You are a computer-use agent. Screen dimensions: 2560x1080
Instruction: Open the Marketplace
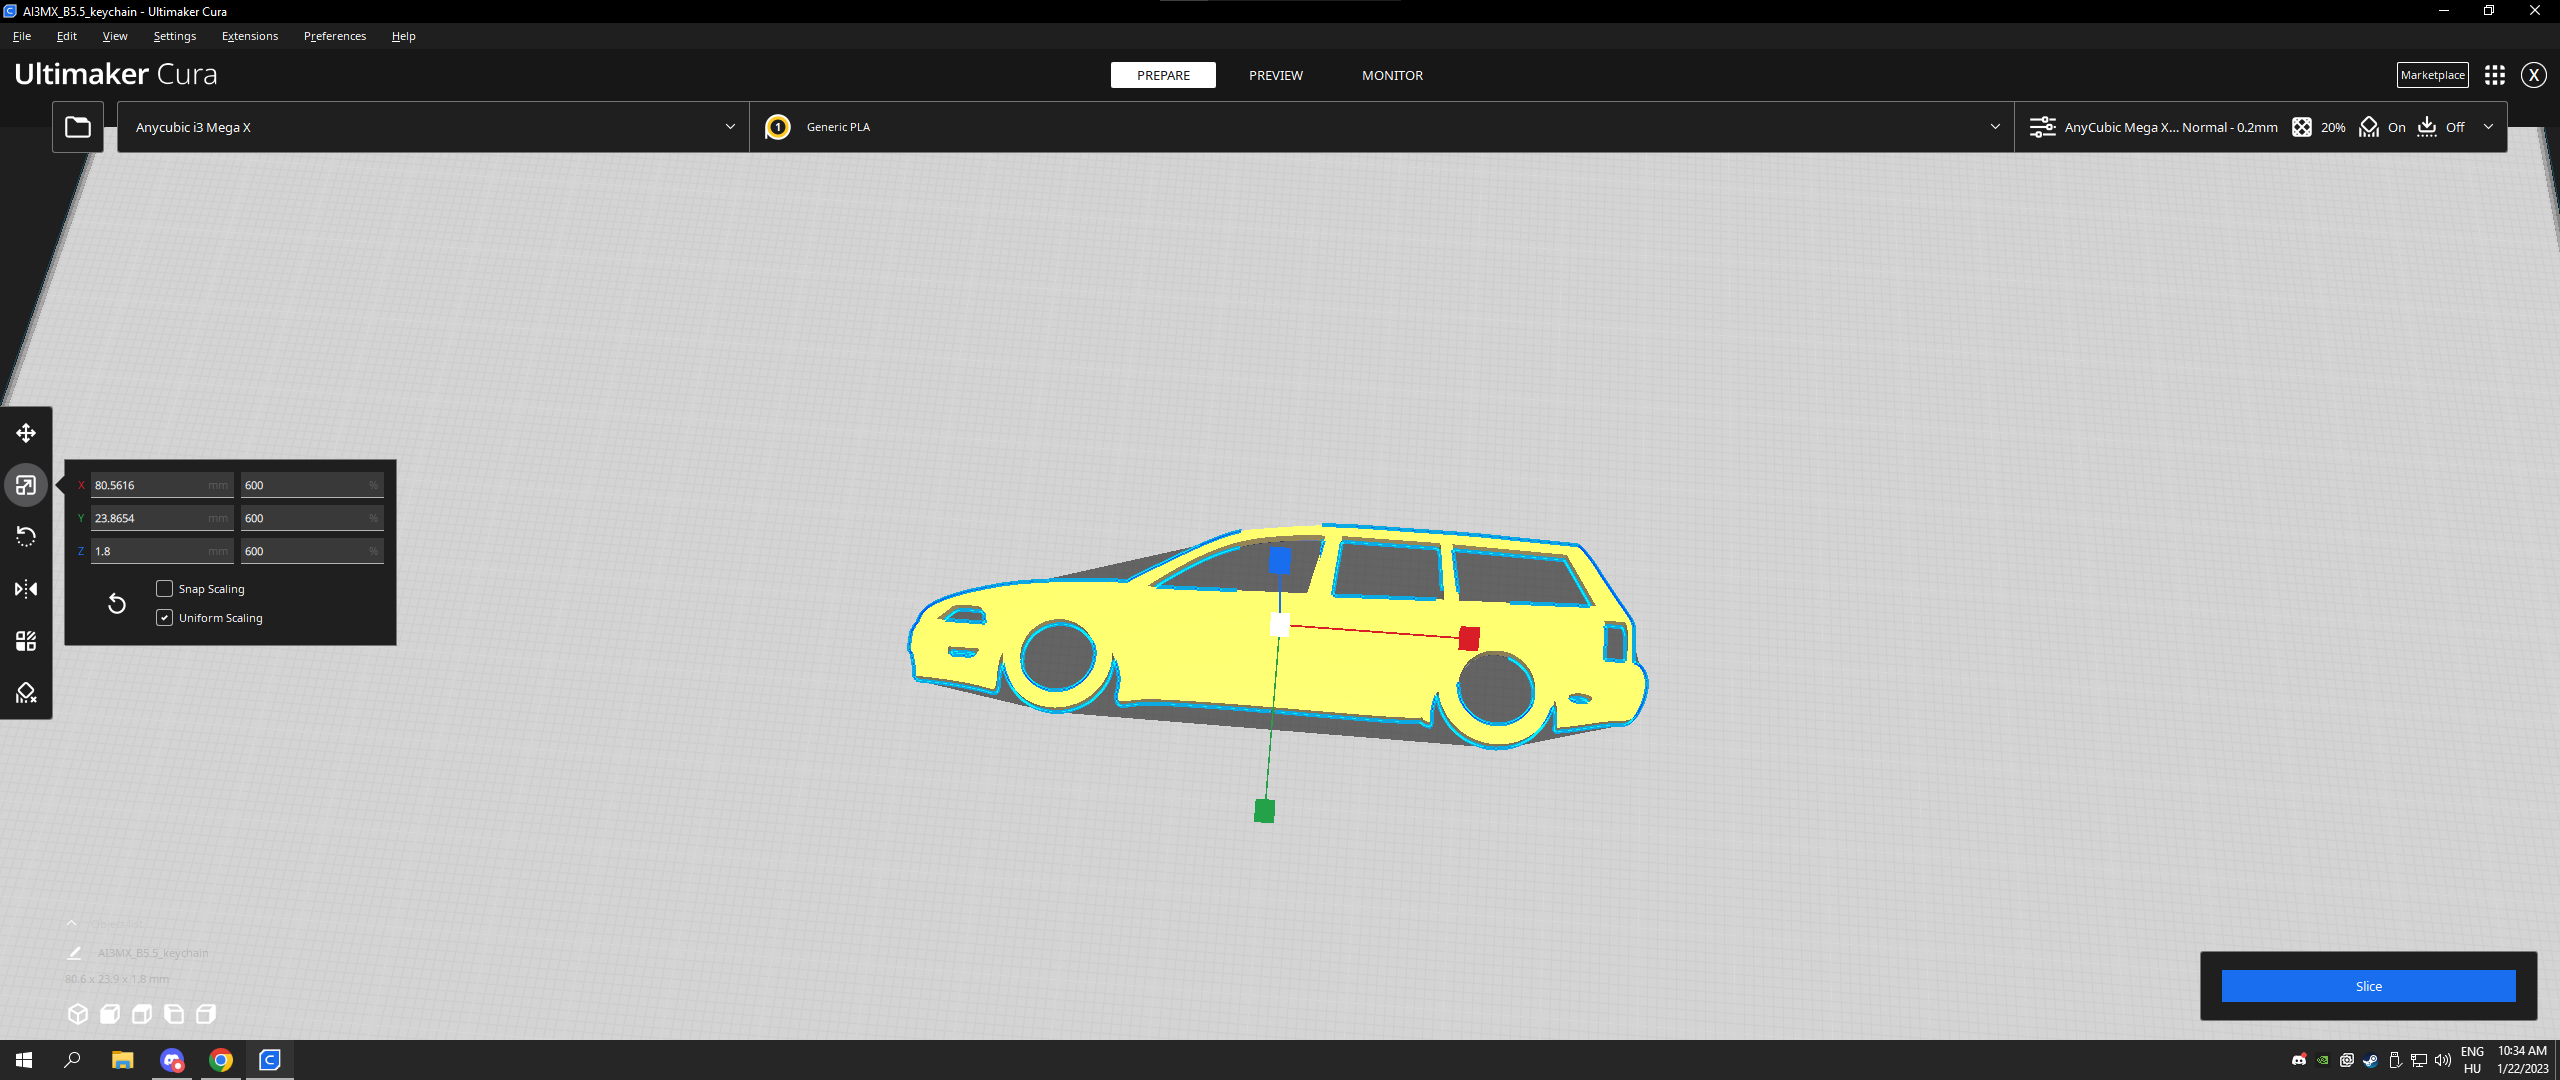[x=2432, y=75]
